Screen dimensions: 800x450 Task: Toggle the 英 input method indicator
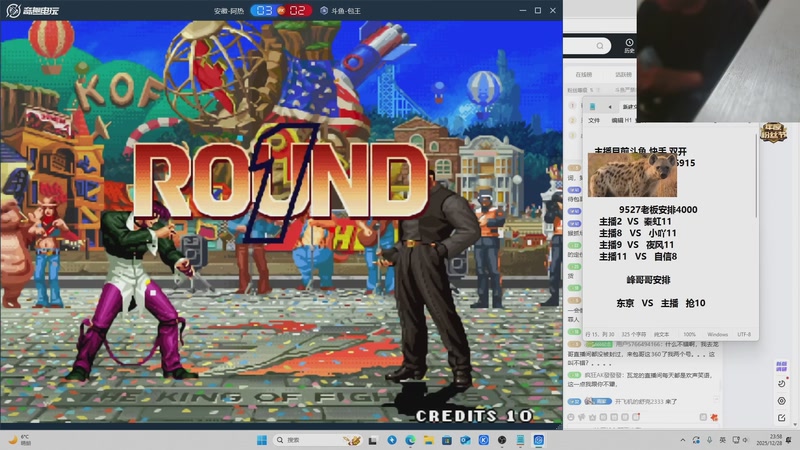[722, 440]
